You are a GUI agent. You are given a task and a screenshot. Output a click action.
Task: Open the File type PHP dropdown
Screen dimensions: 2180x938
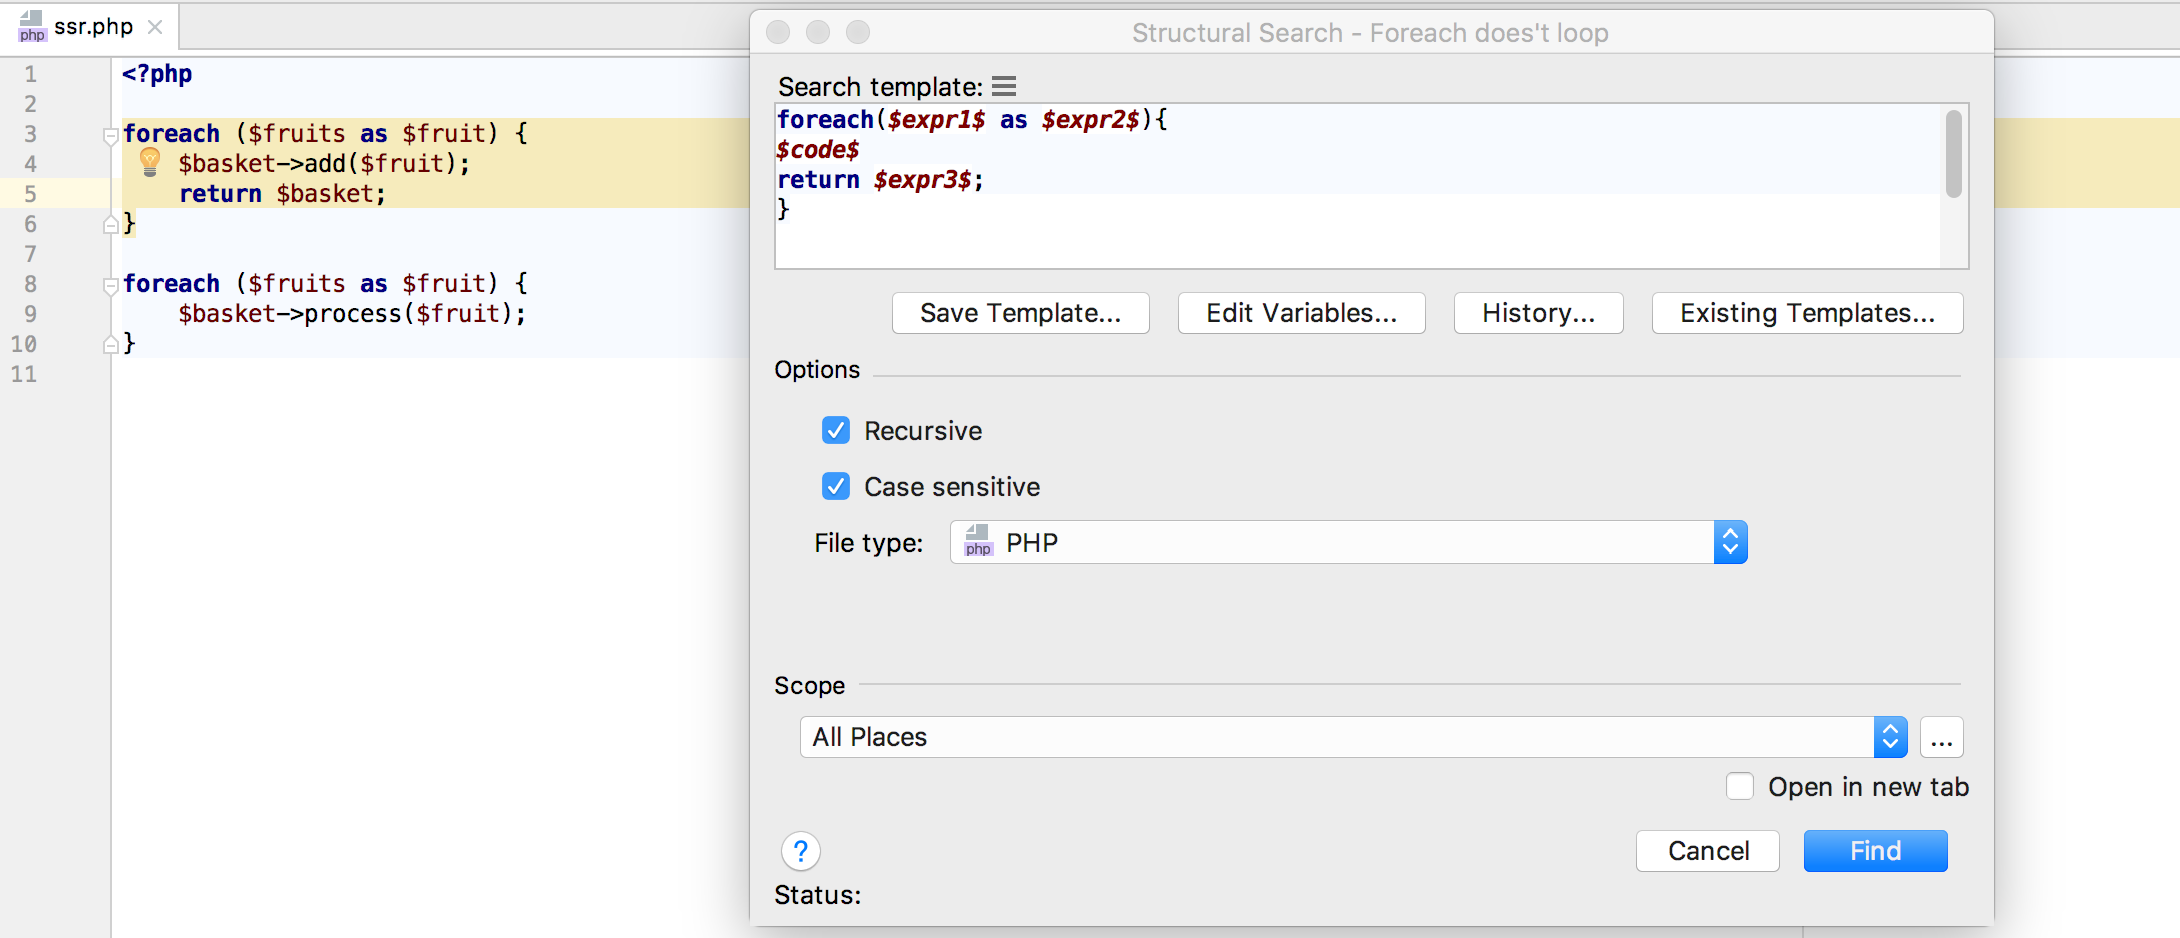(1348, 542)
